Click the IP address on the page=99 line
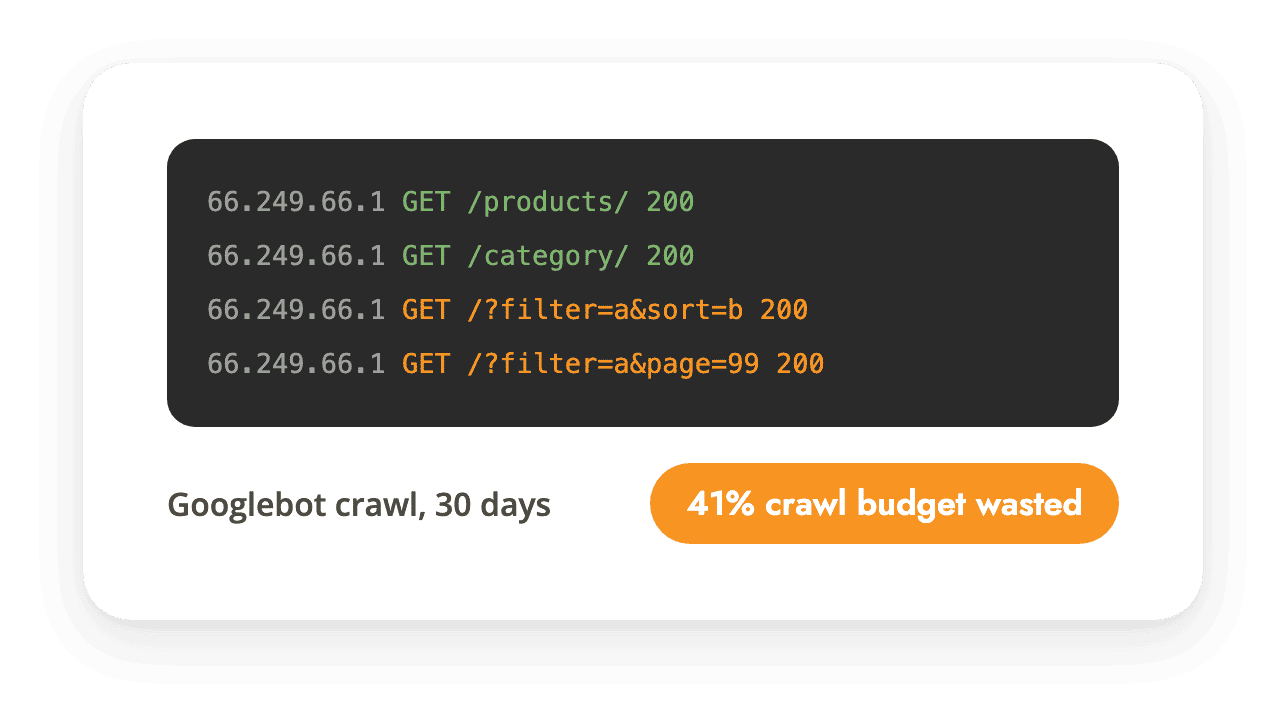Image resolution: width=1286 pixels, height=723 pixels. 296,364
